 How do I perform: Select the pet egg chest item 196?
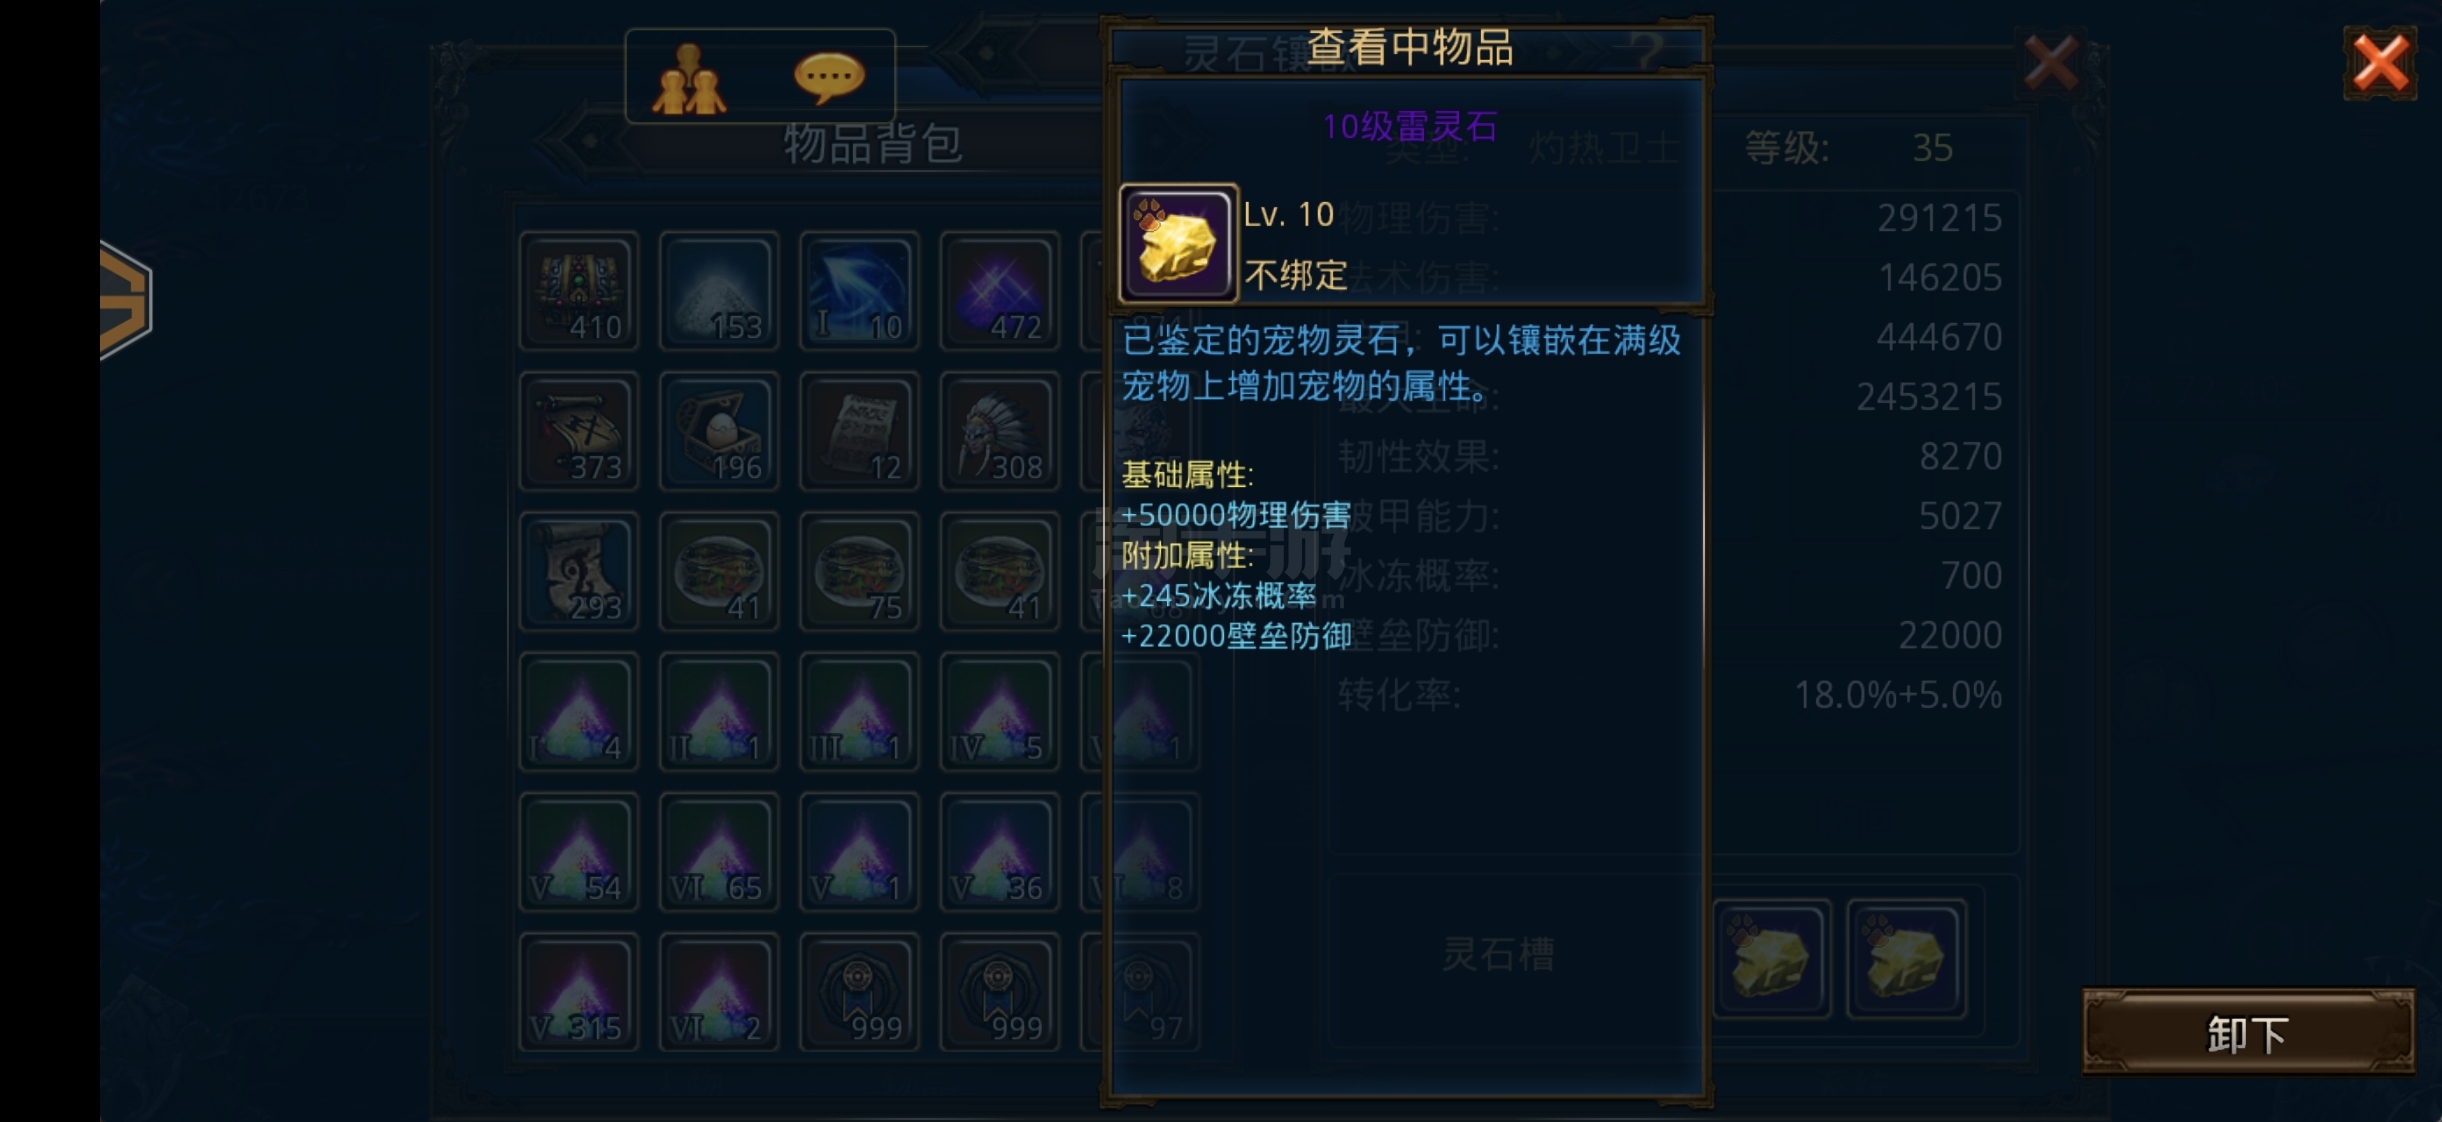(x=719, y=431)
